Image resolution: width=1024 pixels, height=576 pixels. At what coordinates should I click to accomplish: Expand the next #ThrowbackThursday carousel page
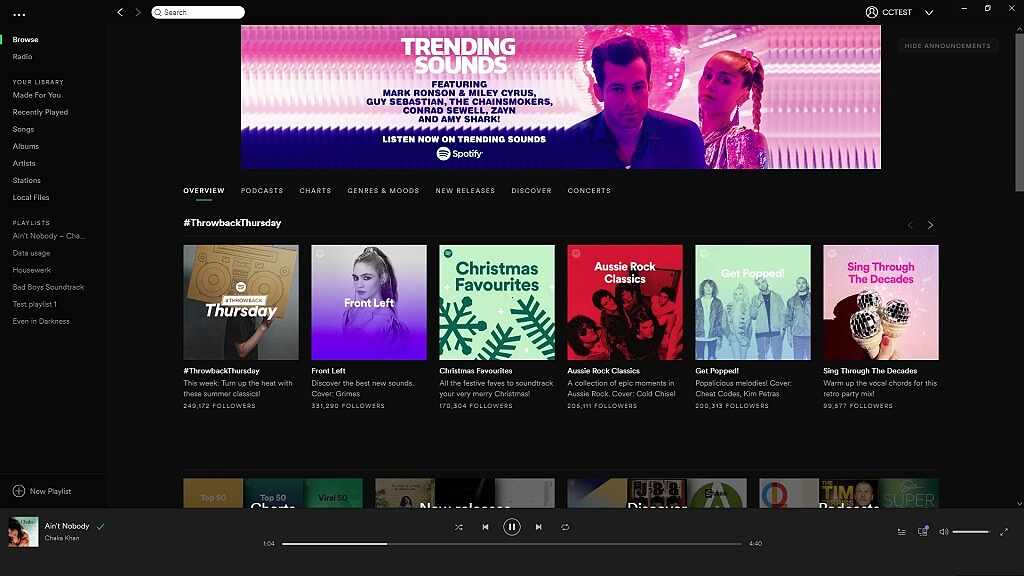tap(930, 225)
